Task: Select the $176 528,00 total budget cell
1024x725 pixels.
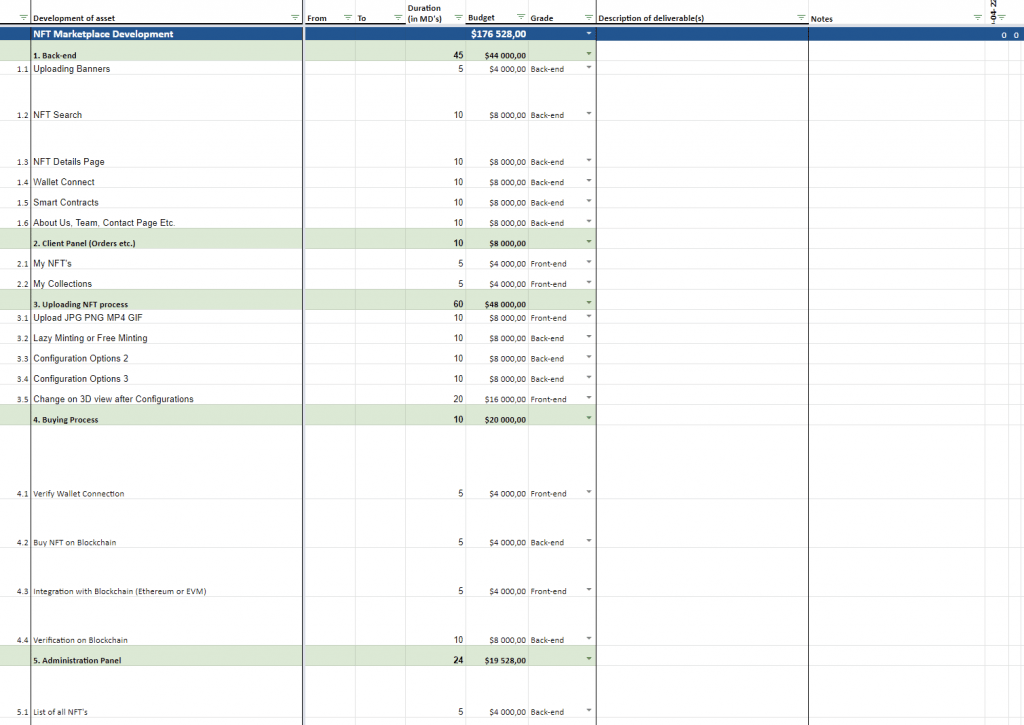Action: click(497, 34)
